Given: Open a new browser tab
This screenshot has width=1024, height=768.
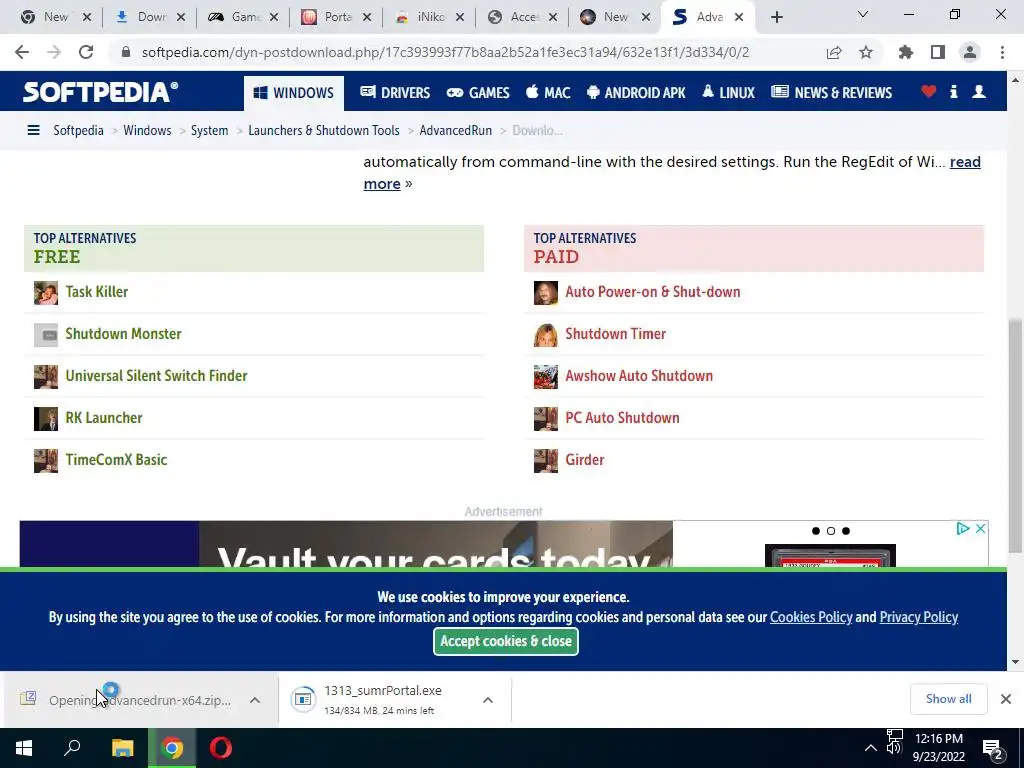Looking at the screenshot, I should coord(776,18).
